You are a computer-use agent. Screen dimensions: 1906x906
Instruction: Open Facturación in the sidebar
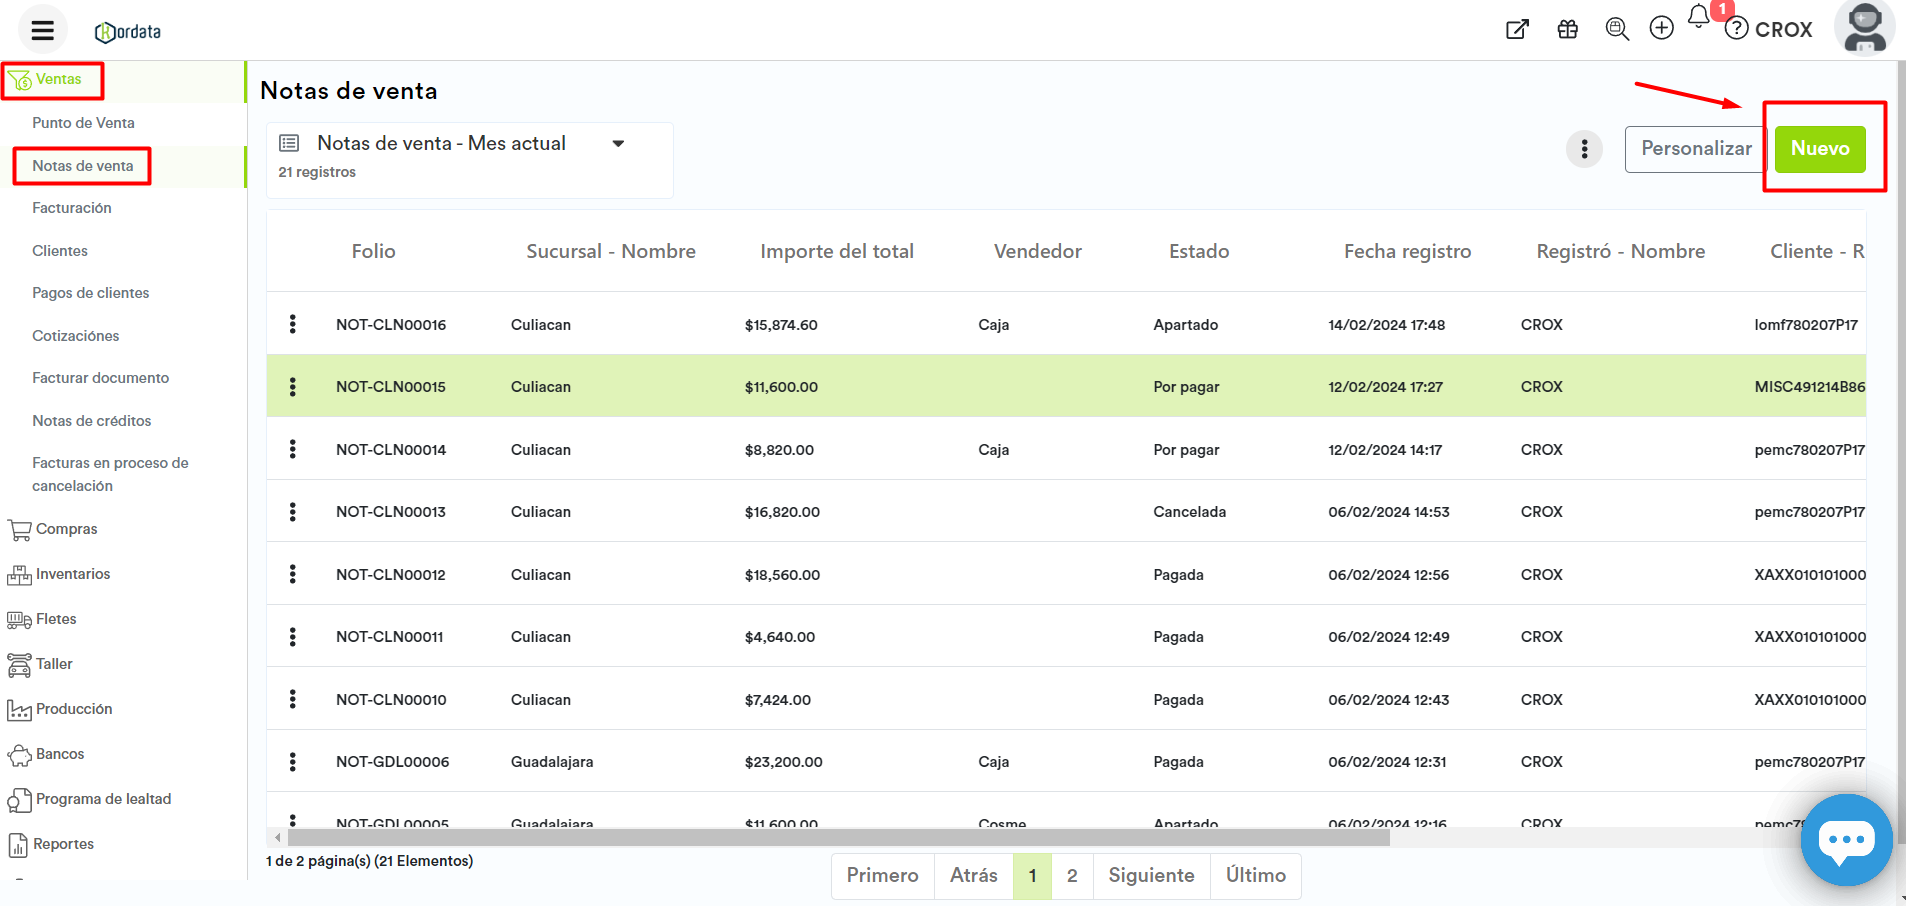[72, 208]
